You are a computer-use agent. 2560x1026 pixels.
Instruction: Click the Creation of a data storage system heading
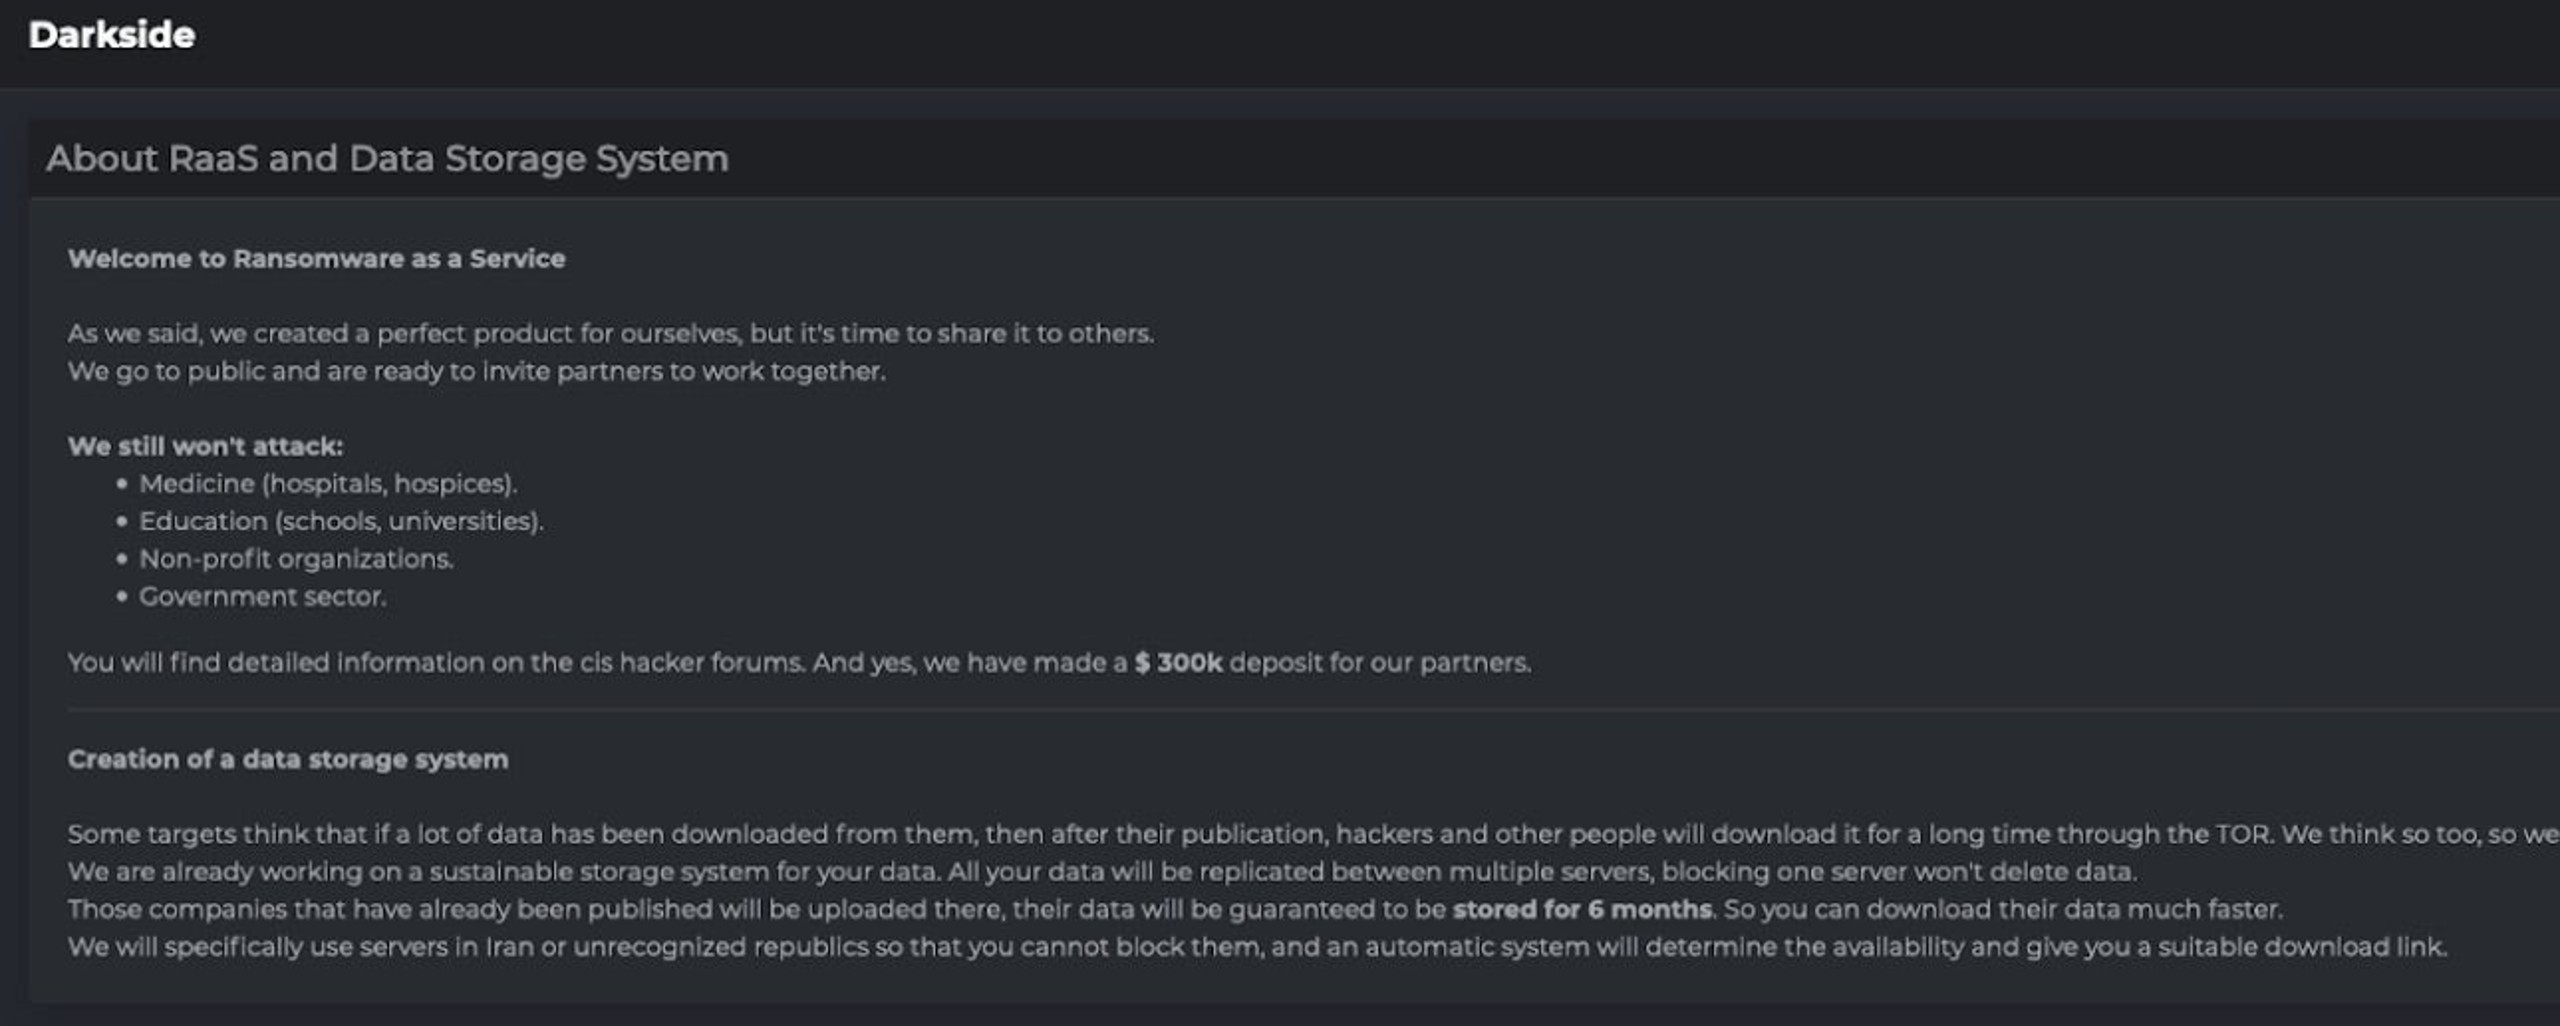[x=288, y=759]
